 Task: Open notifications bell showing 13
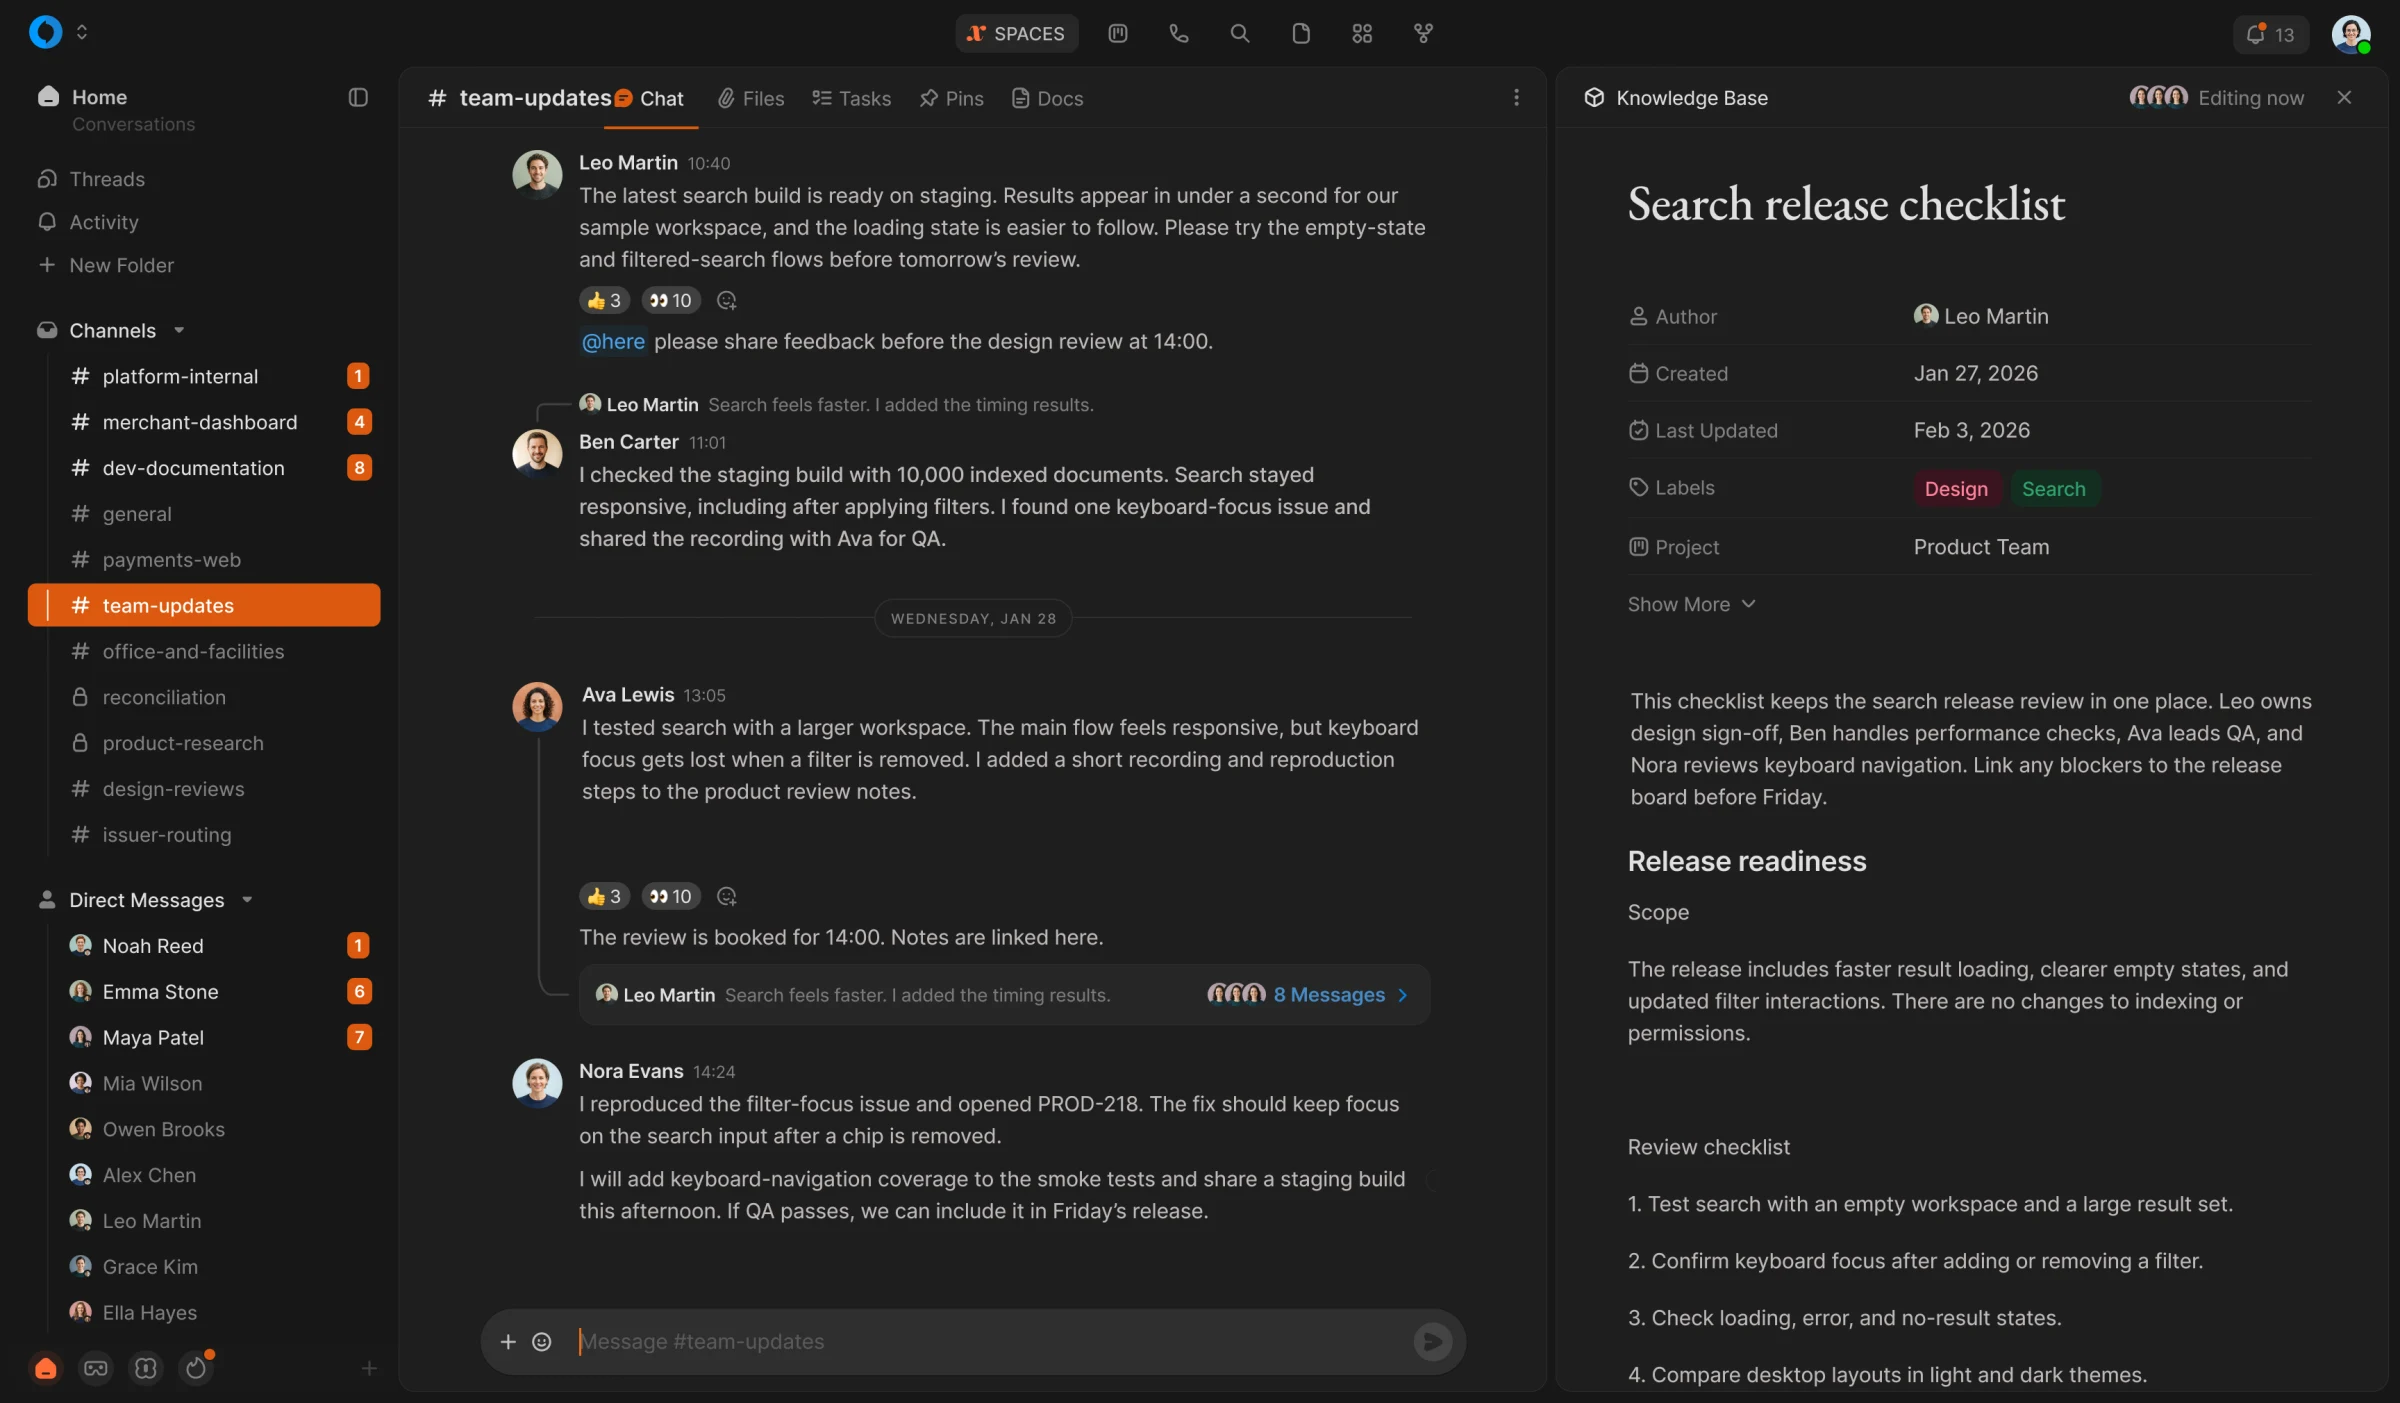pyautogui.click(x=2270, y=34)
